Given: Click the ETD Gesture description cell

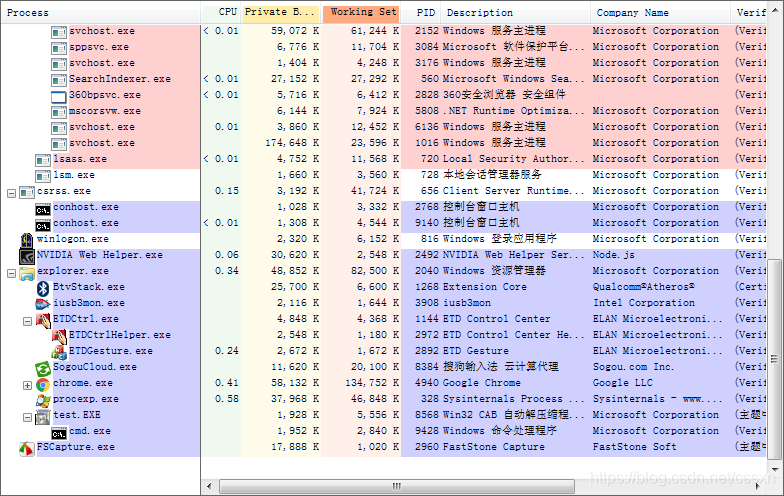Looking at the screenshot, I should coord(476,351).
